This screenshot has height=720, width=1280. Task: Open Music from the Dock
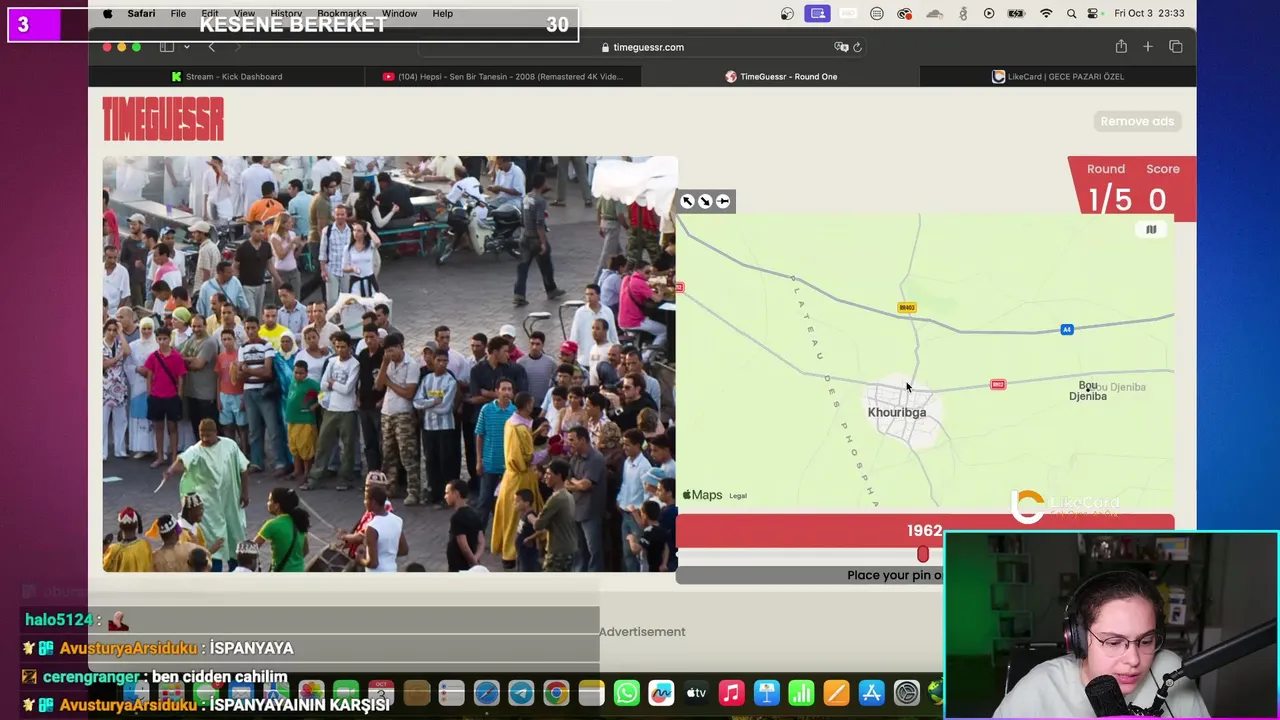731,692
